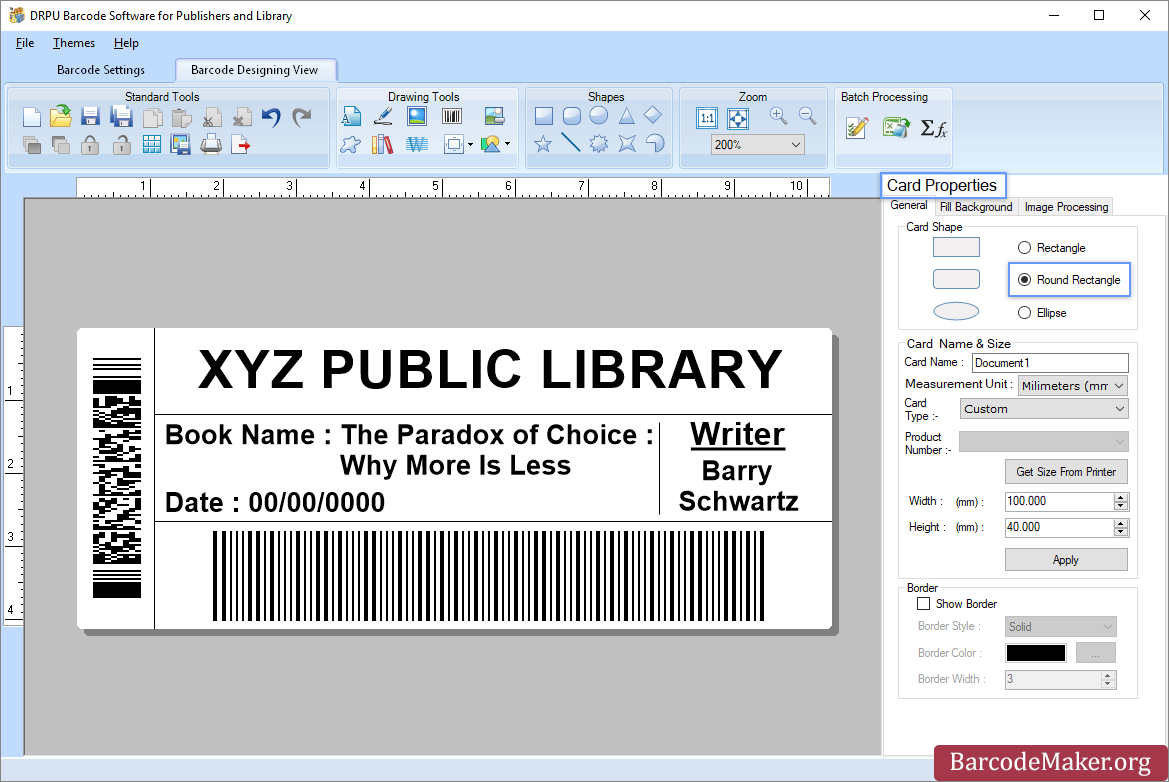Switch to the Barcode Settings tab
Viewport: 1169px width, 782px height.
pos(101,70)
